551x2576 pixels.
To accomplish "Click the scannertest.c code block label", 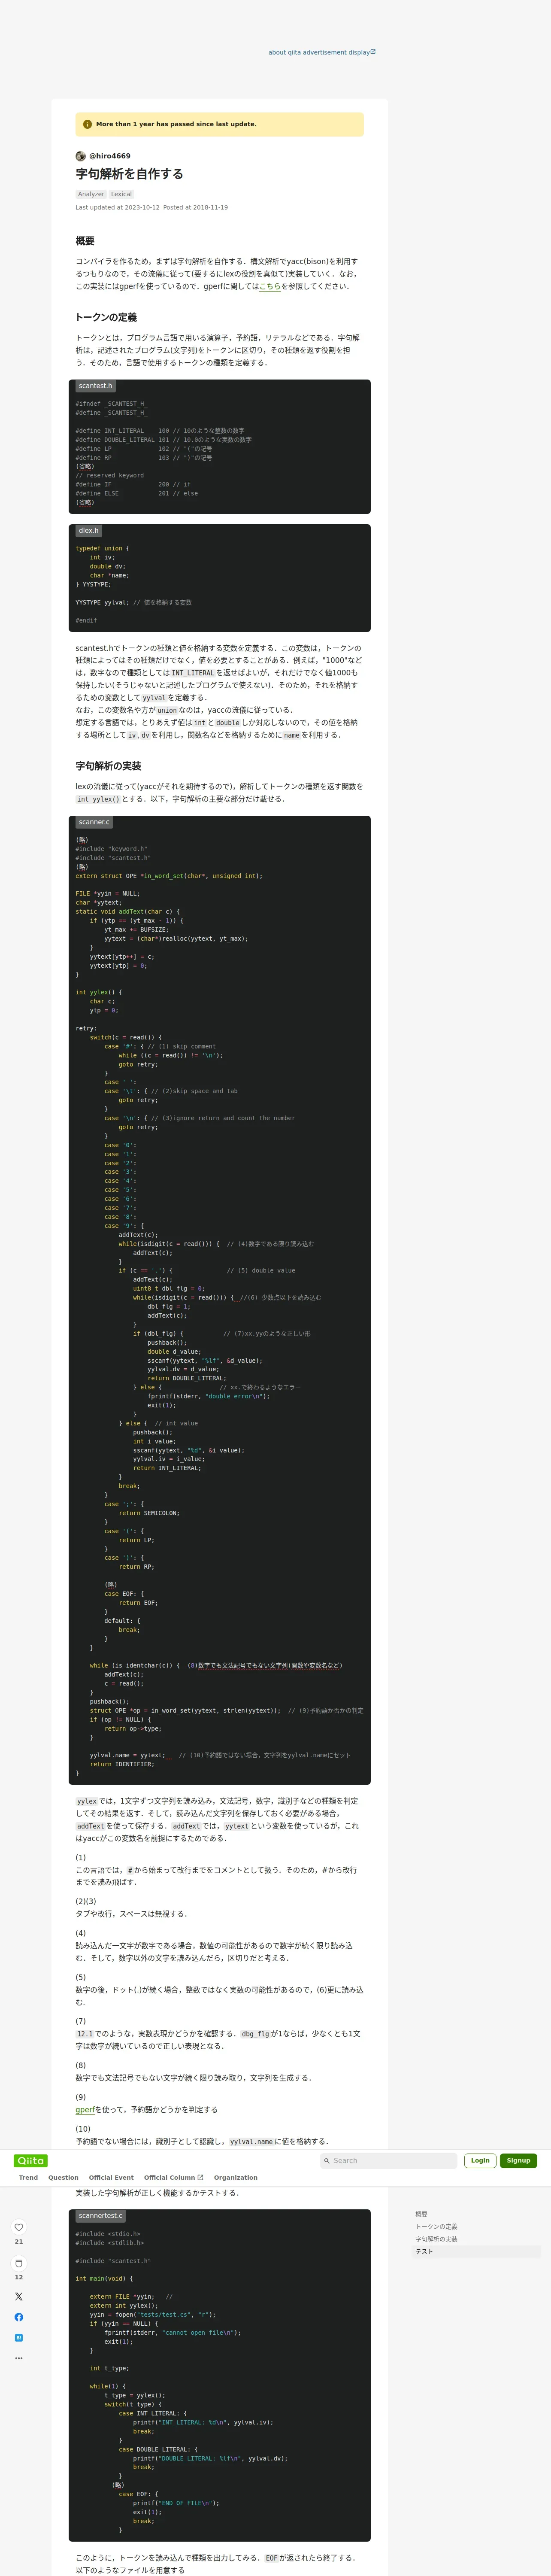I will tap(100, 2215).
